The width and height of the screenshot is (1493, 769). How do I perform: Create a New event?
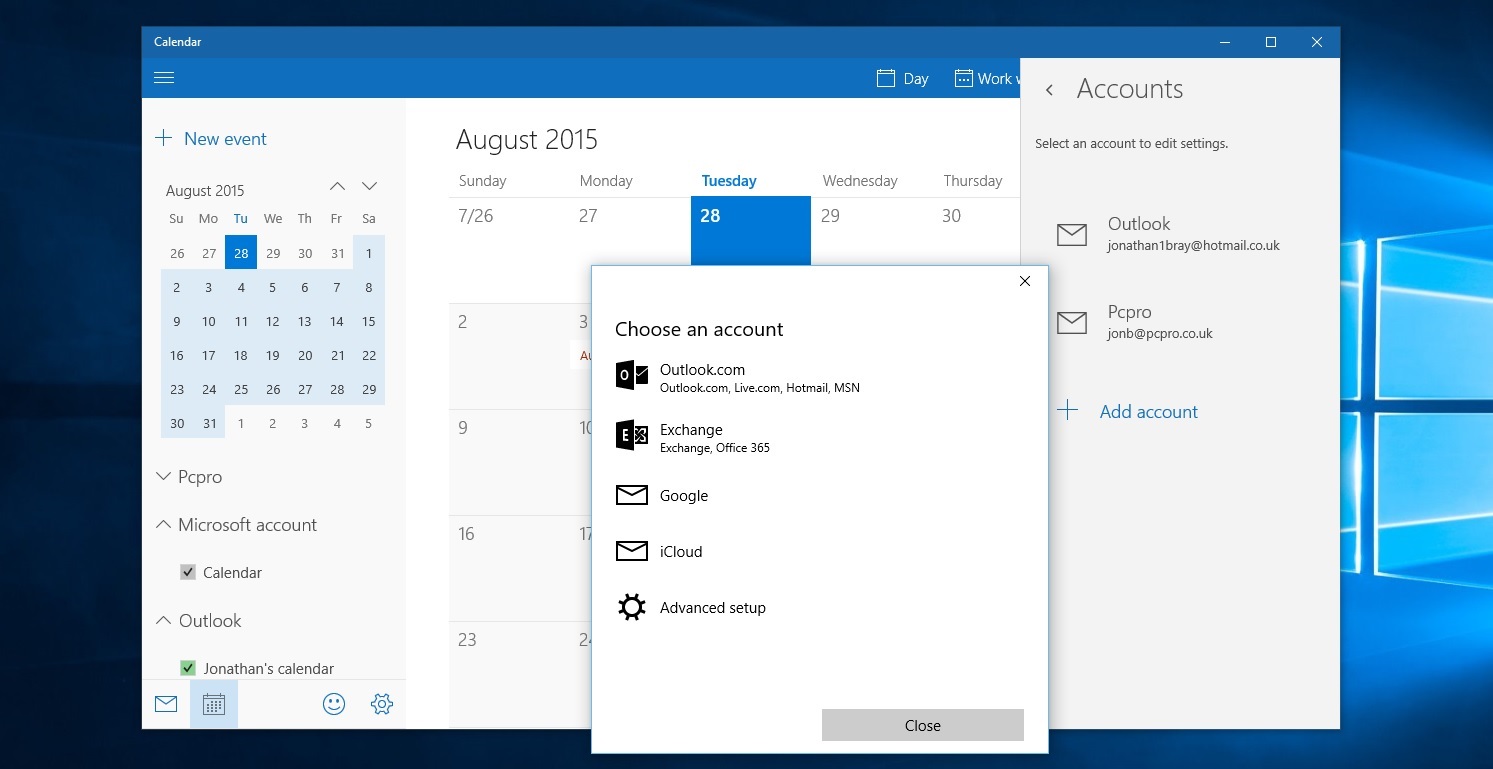[x=211, y=139]
